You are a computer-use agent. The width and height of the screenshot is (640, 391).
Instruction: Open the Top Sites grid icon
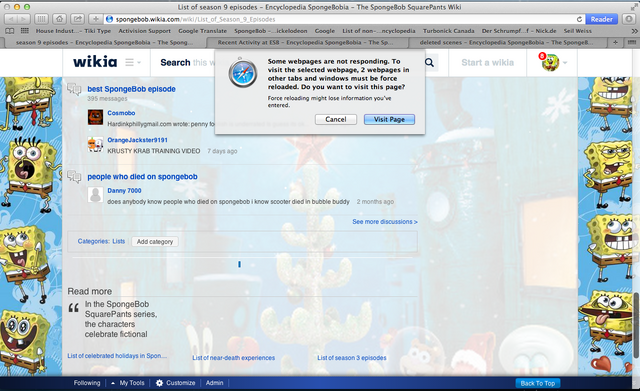(x=24, y=31)
